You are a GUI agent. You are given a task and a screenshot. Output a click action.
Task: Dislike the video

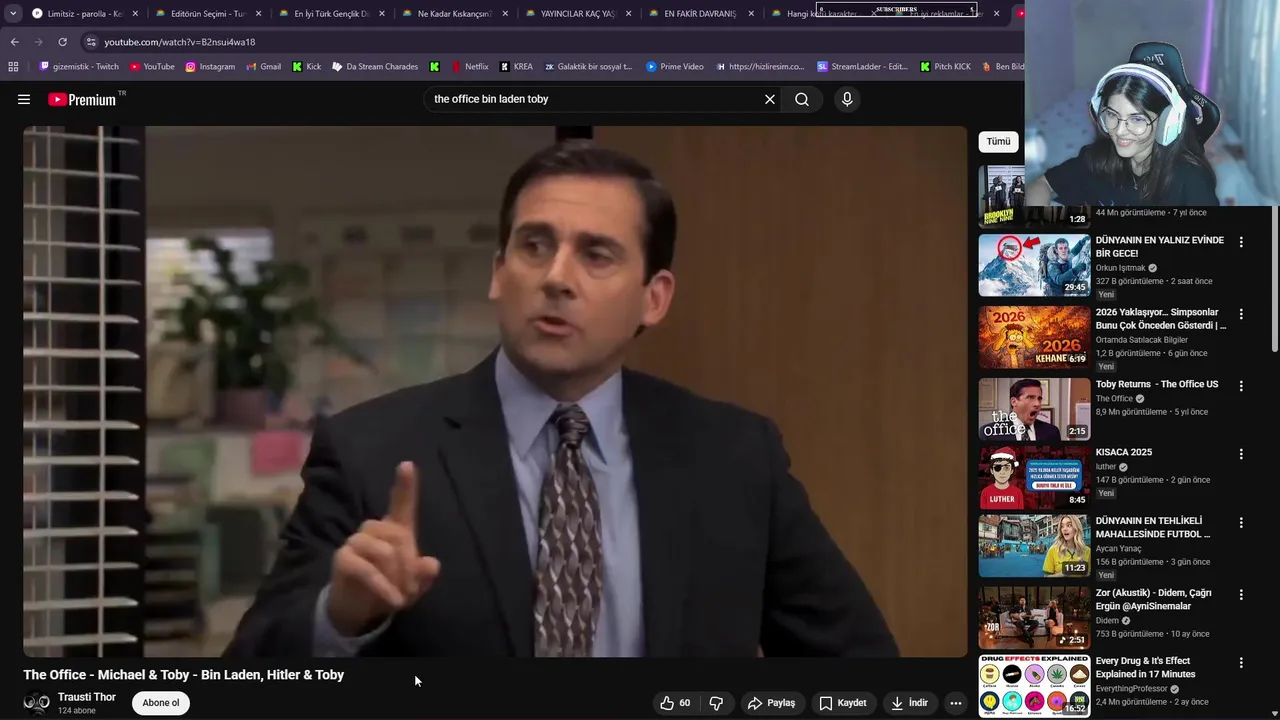click(716, 703)
